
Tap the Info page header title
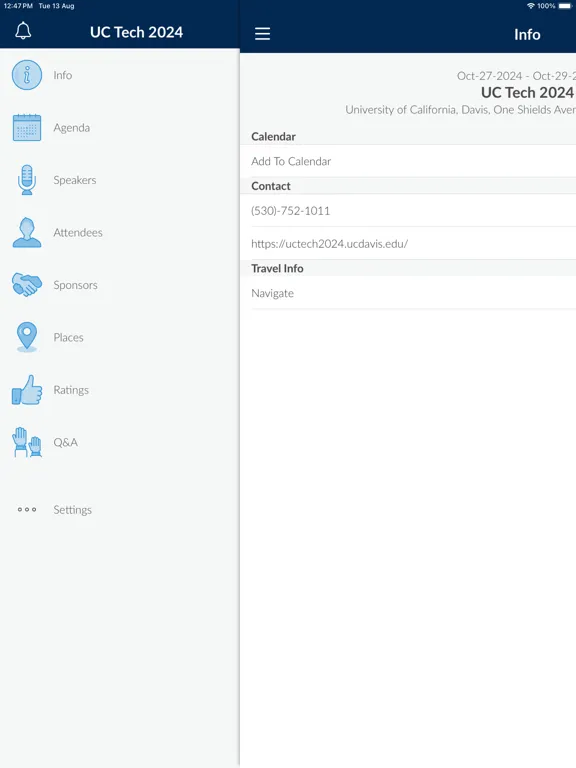click(x=527, y=34)
